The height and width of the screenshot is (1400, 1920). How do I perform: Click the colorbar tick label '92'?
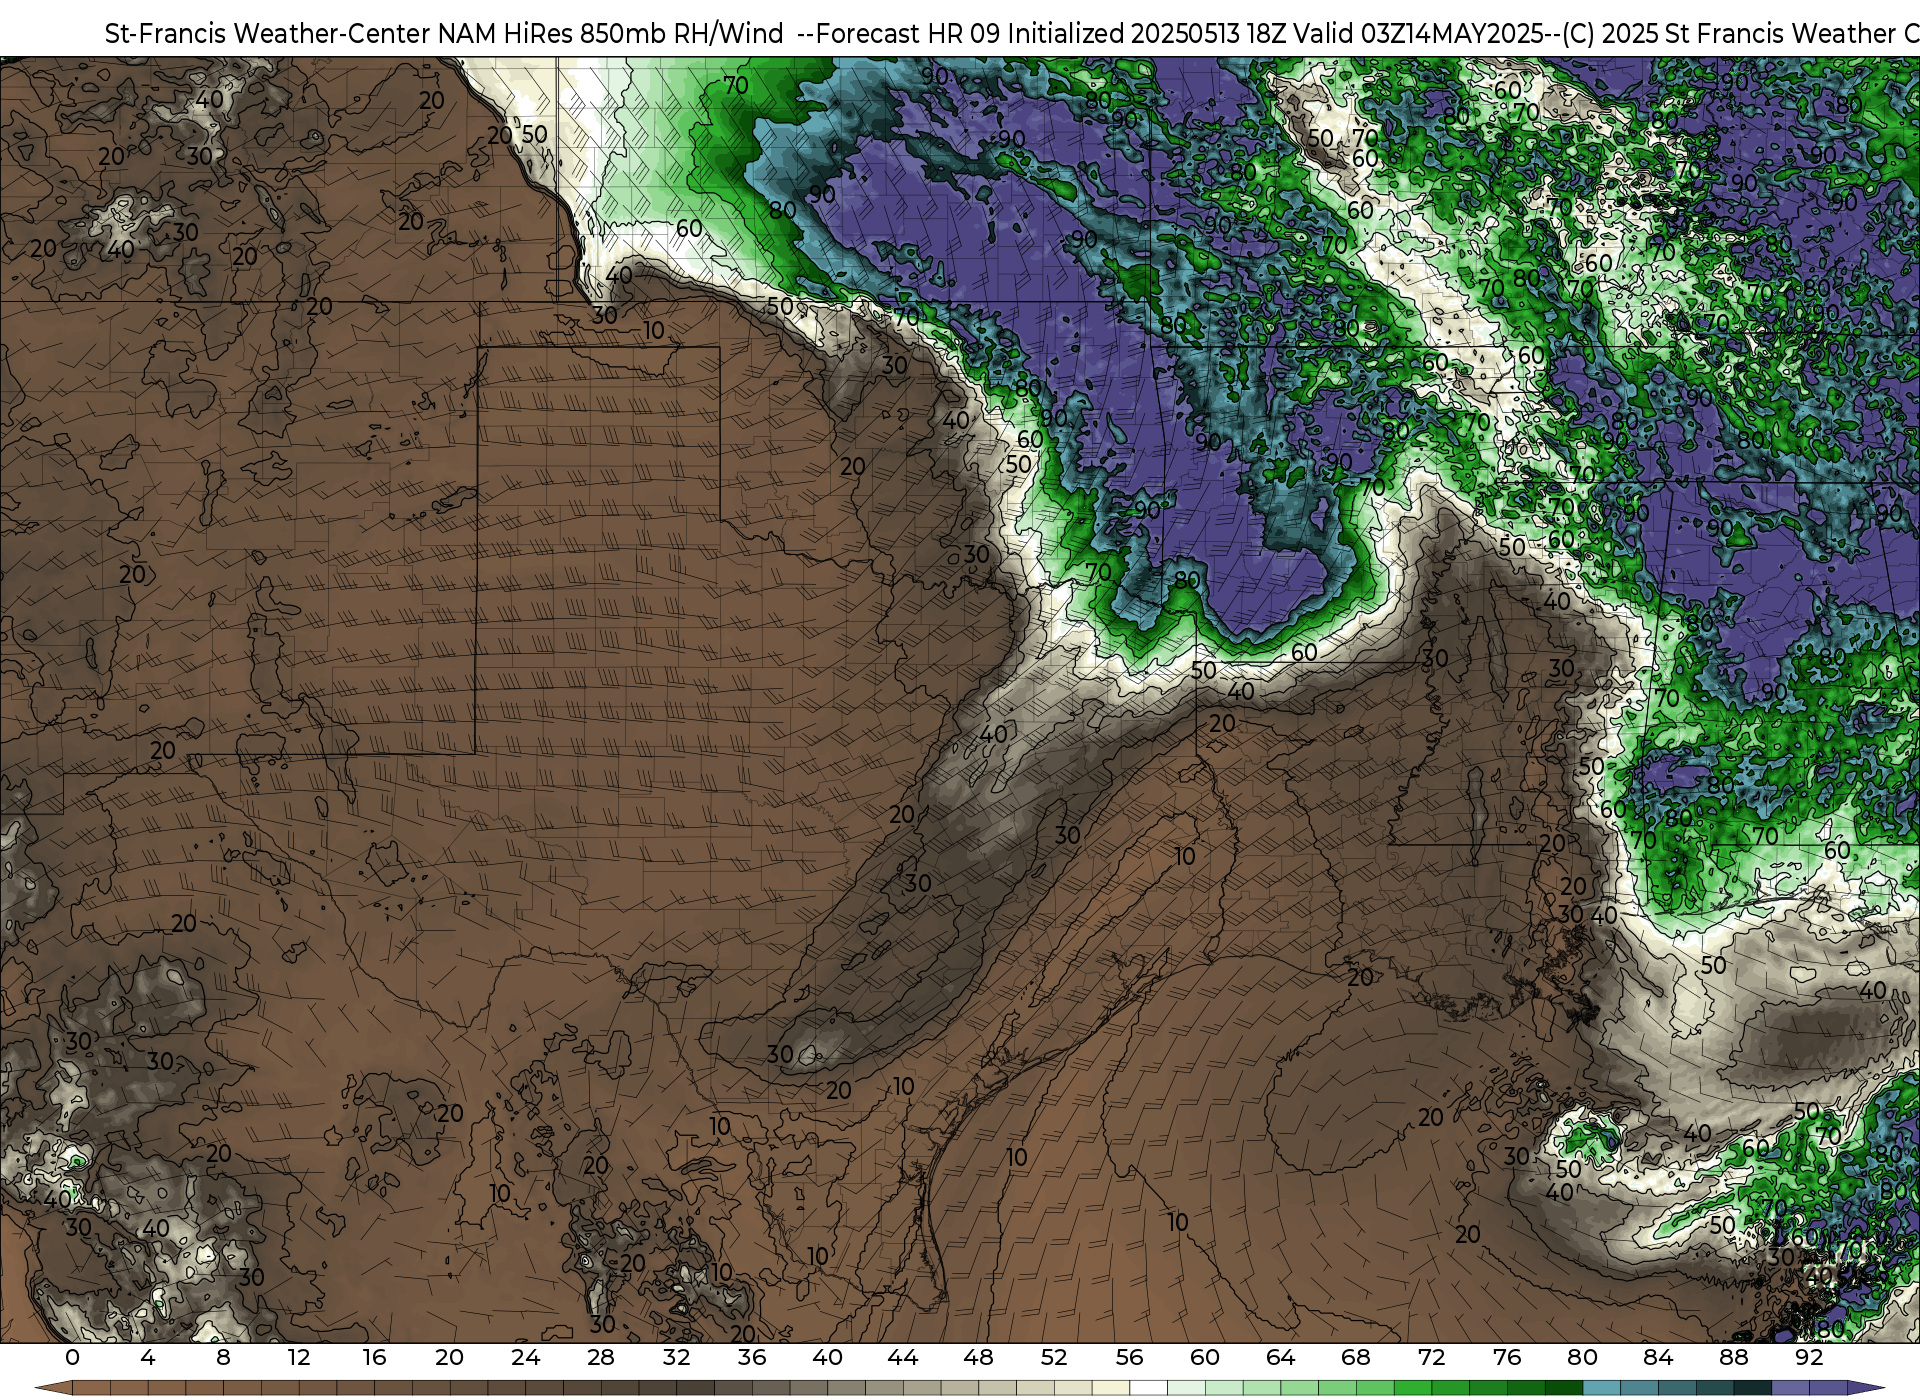[1809, 1358]
